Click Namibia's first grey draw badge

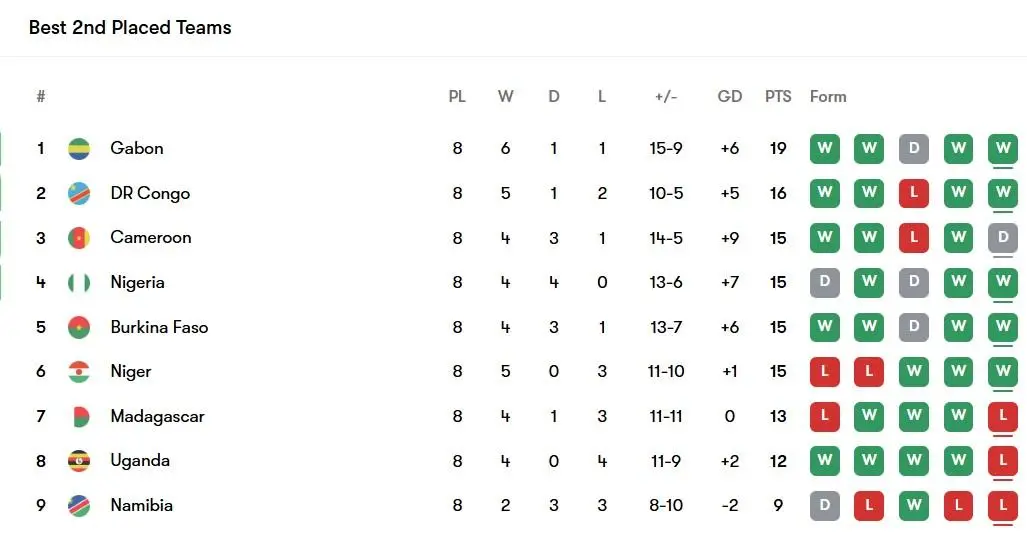(x=824, y=506)
